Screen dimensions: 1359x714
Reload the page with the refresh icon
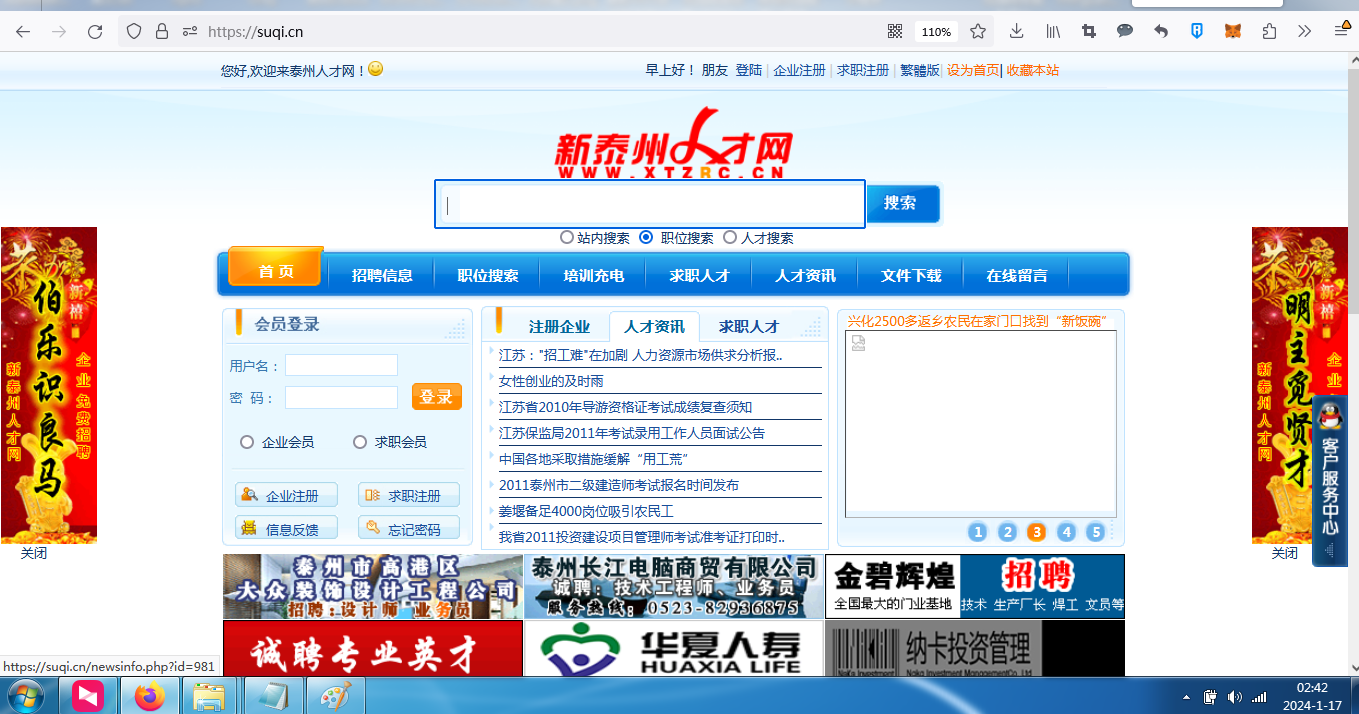tap(95, 31)
